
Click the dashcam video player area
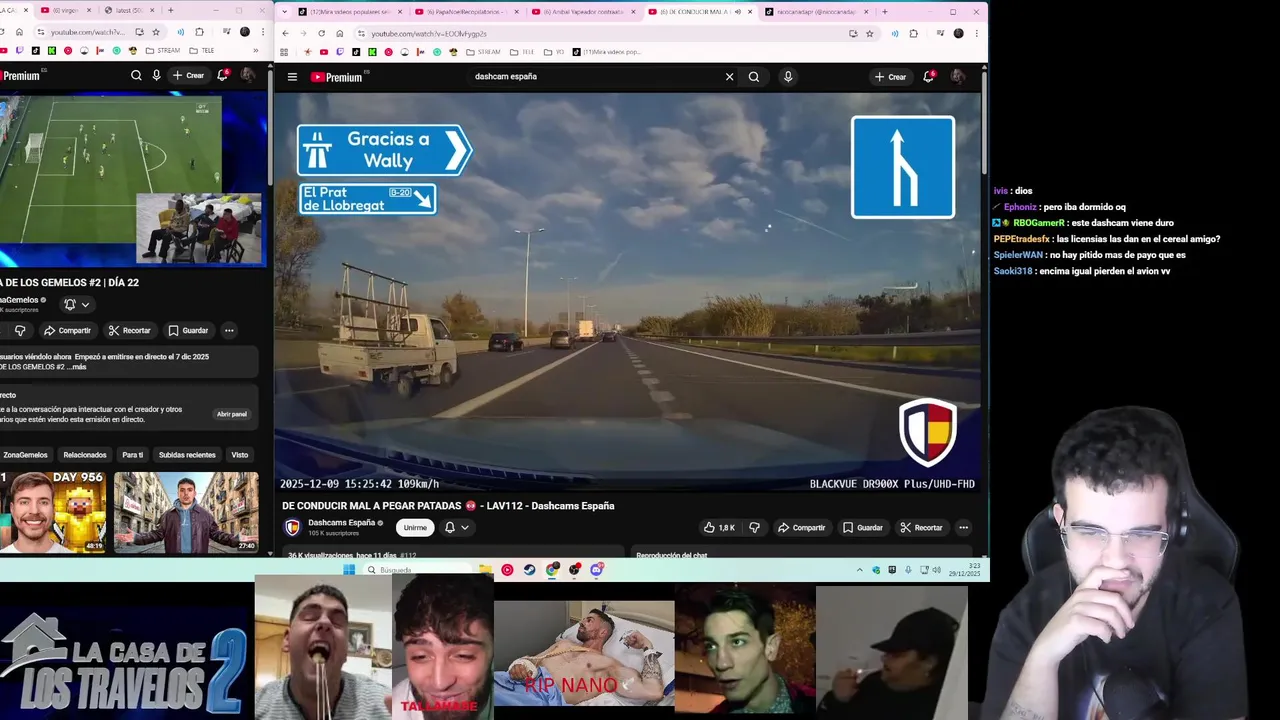[x=627, y=290]
